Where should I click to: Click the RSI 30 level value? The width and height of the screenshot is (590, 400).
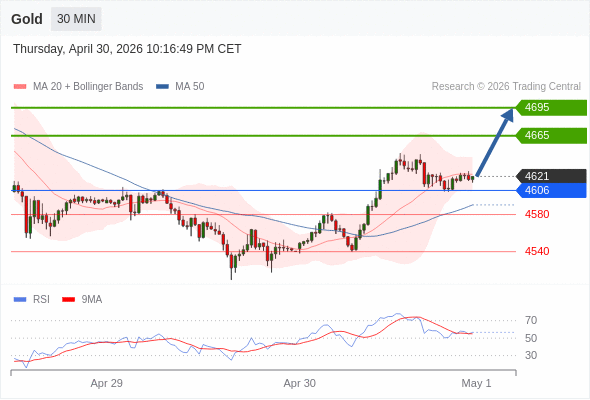(x=531, y=355)
